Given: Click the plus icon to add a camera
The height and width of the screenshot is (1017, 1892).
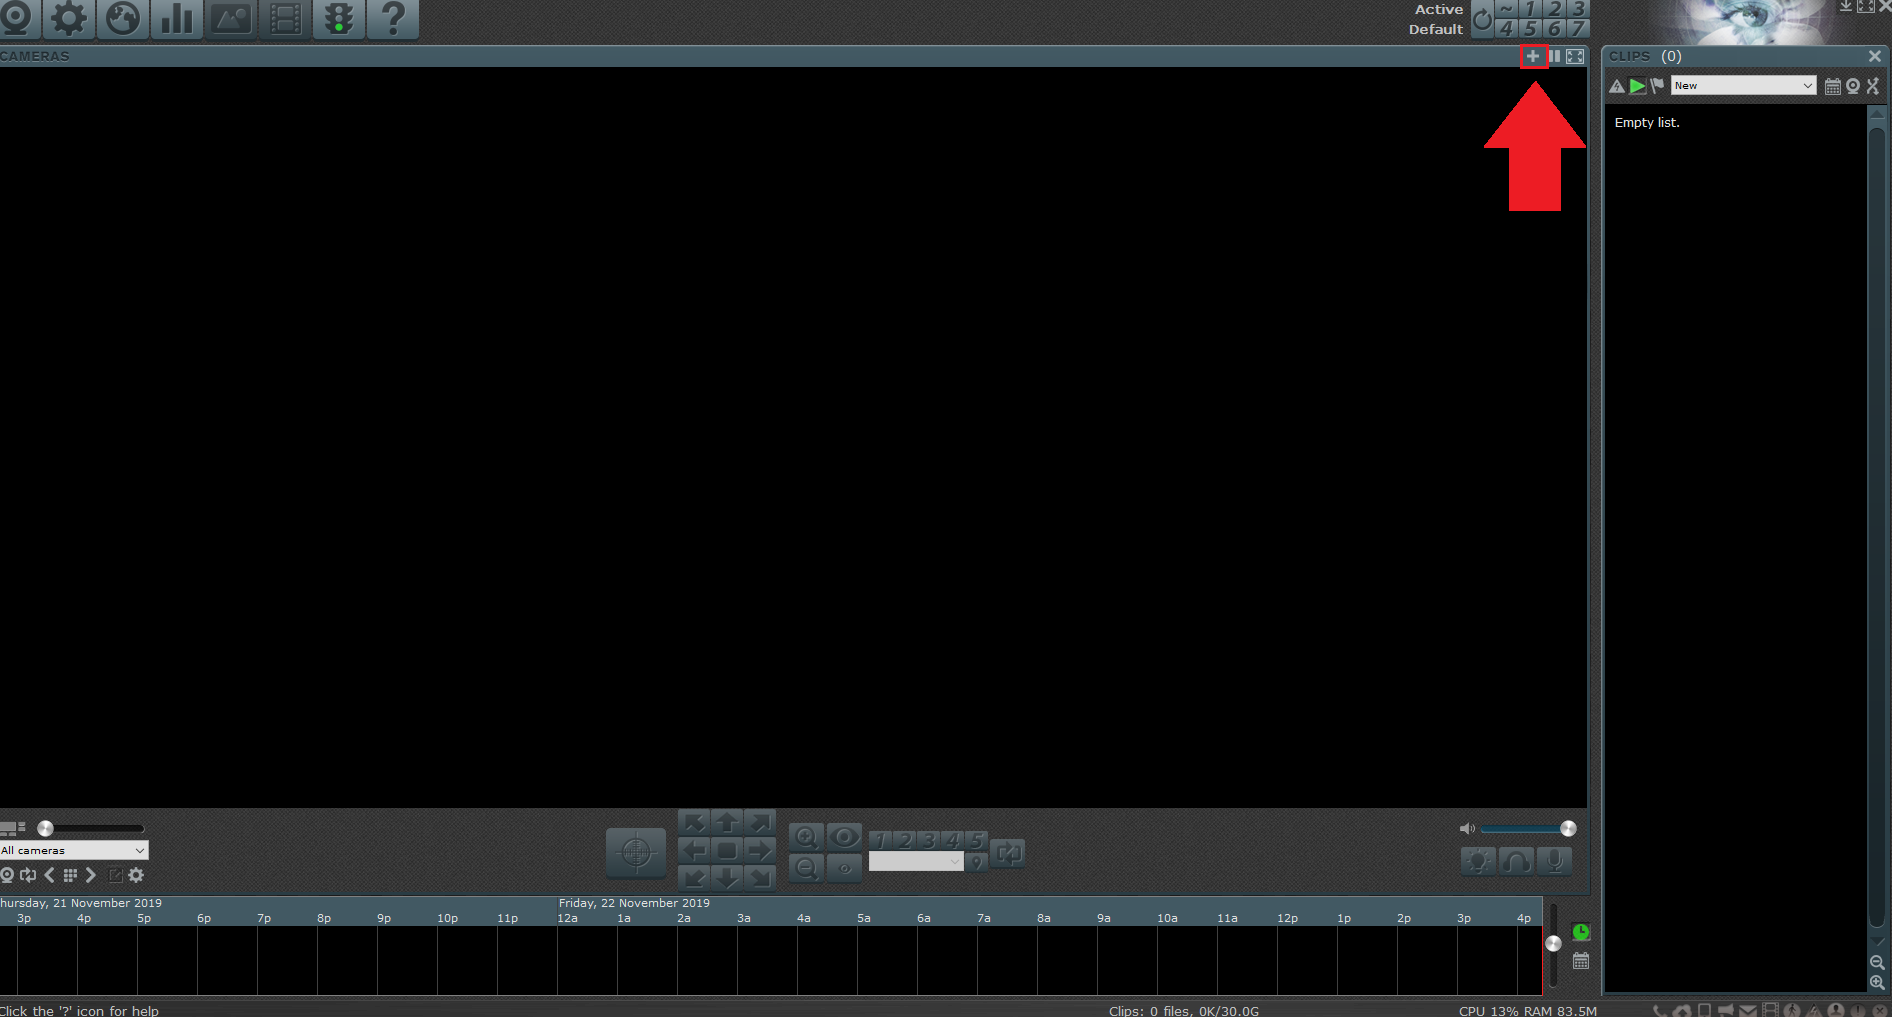Looking at the screenshot, I should click(x=1532, y=57).
